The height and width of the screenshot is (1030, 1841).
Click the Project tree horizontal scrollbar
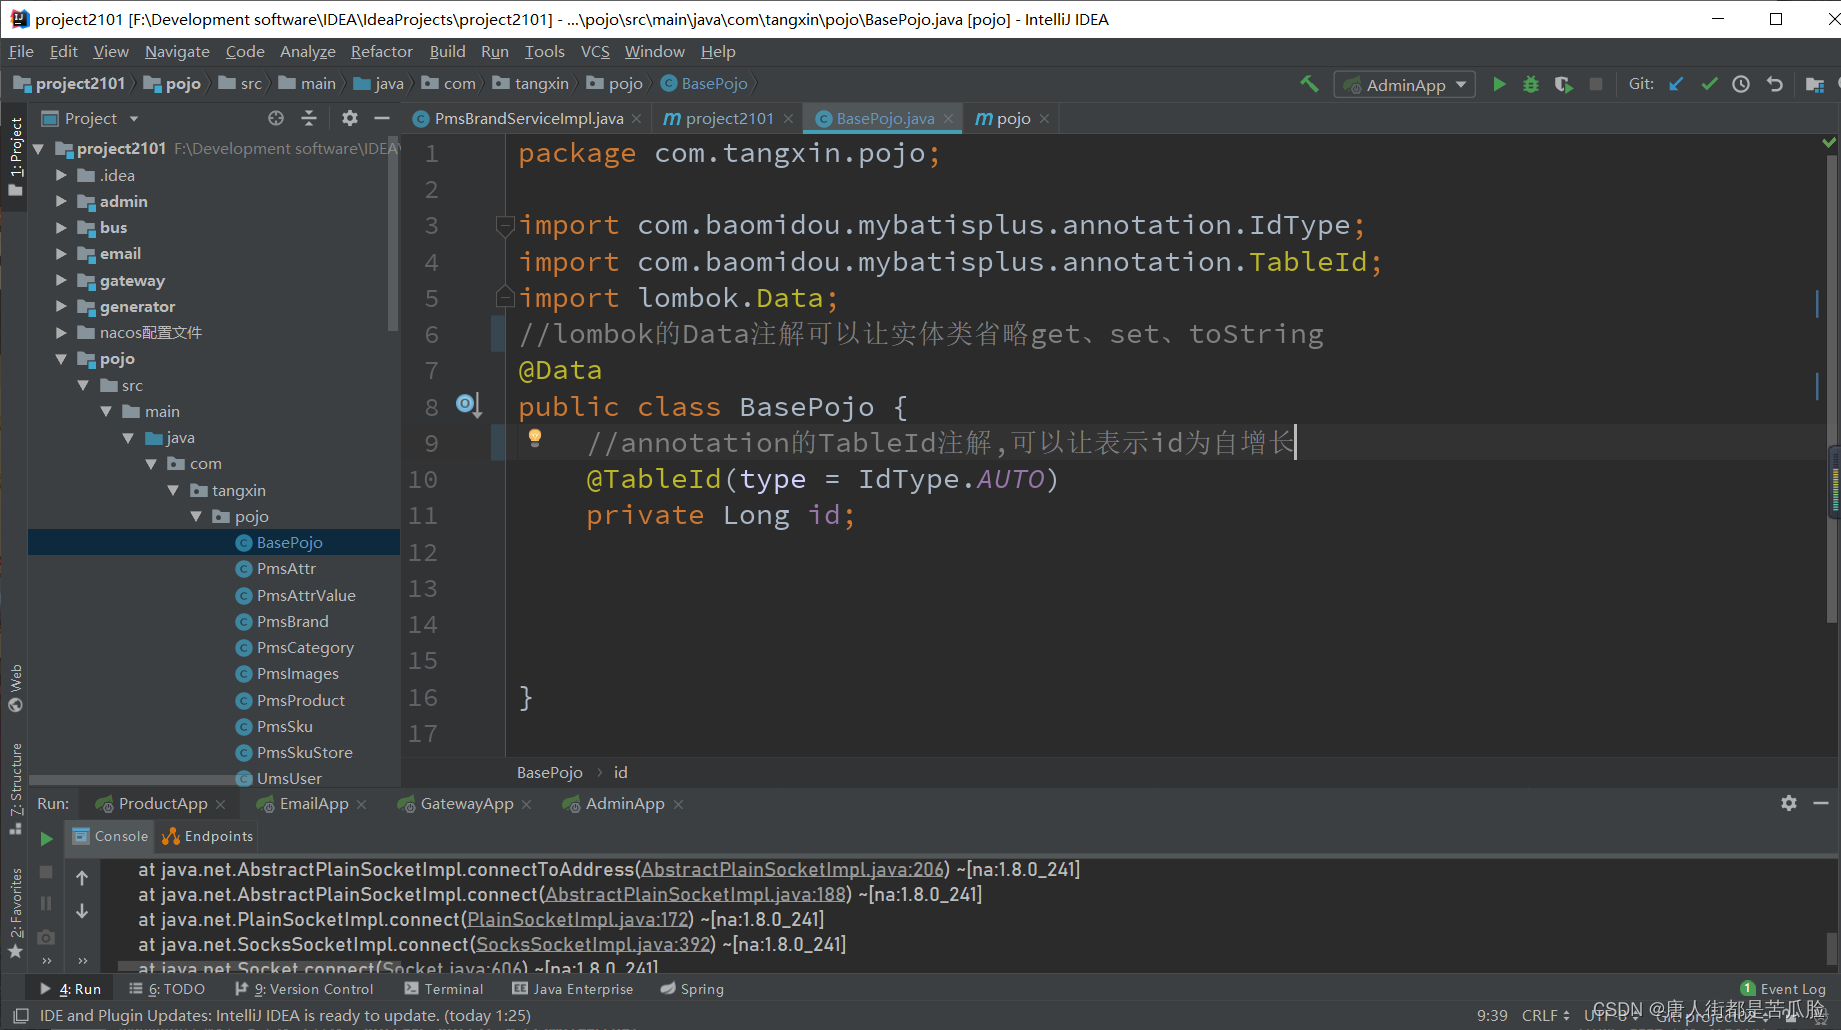(140, 779)
